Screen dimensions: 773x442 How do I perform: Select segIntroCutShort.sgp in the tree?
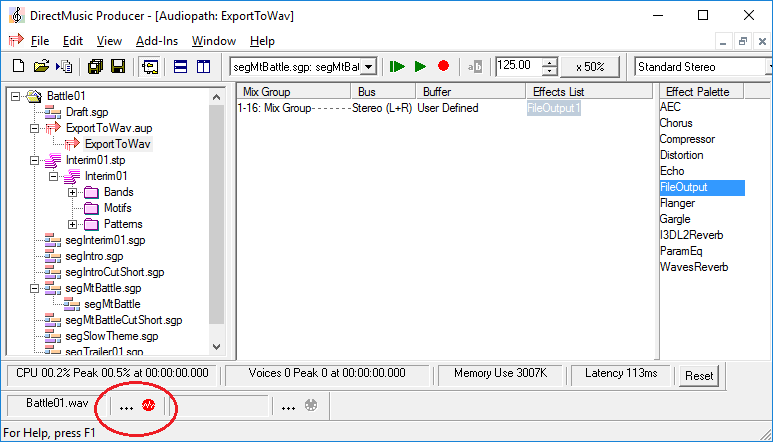[114, 272]
